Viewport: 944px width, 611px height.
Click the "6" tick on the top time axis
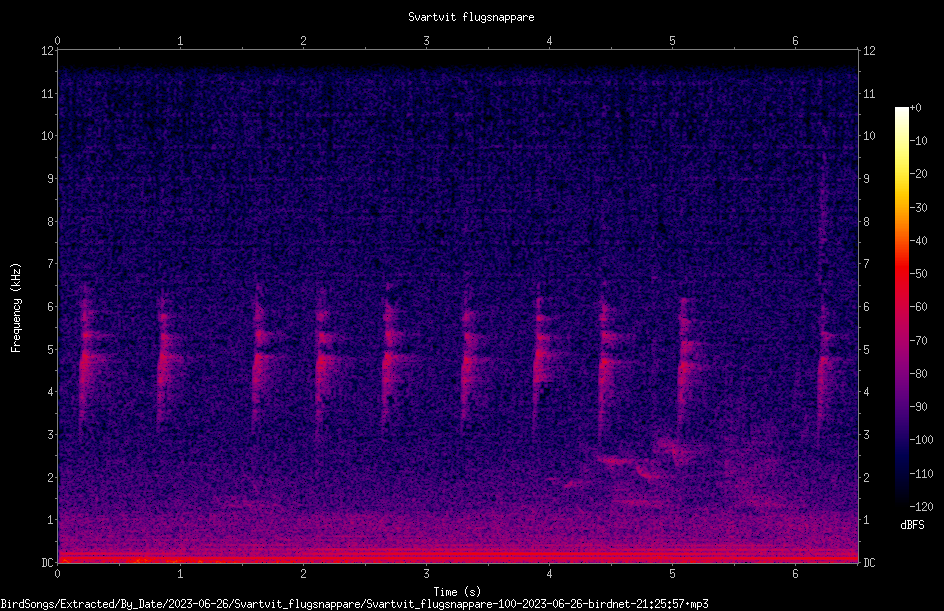pyautogui.click(x=795, y=41)
